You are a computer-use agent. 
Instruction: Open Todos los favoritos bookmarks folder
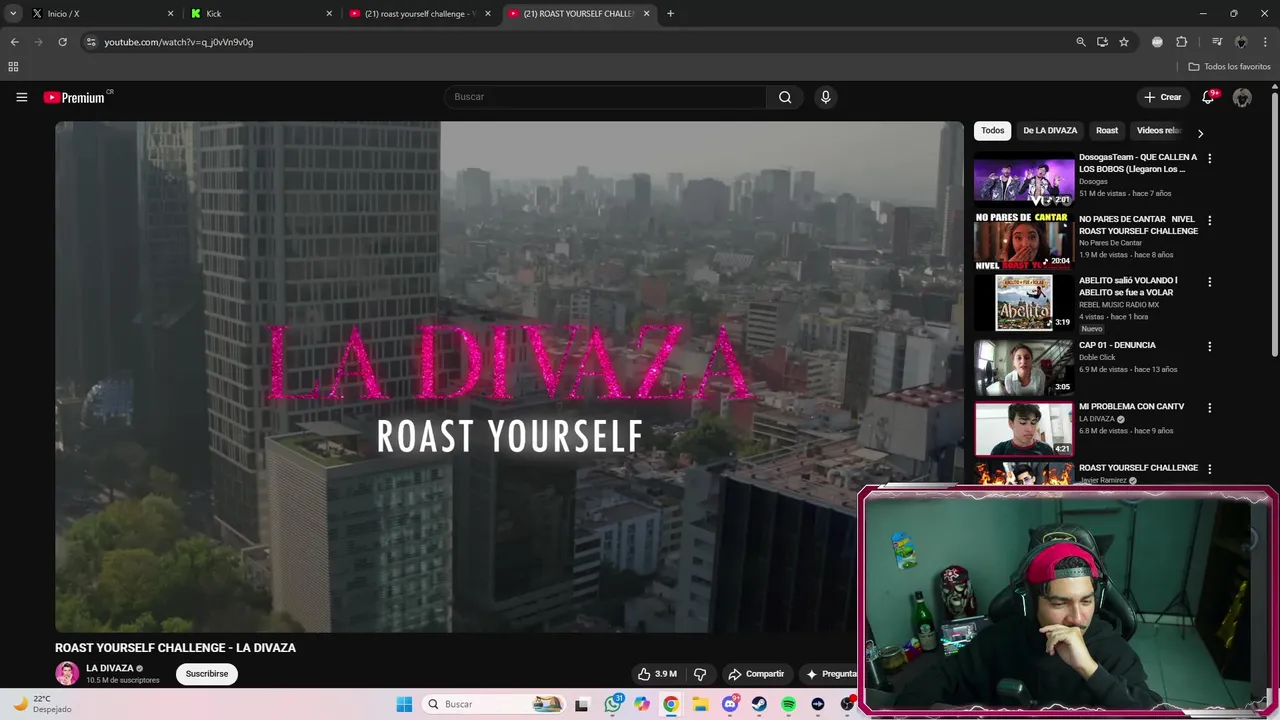click(1229, 67)
